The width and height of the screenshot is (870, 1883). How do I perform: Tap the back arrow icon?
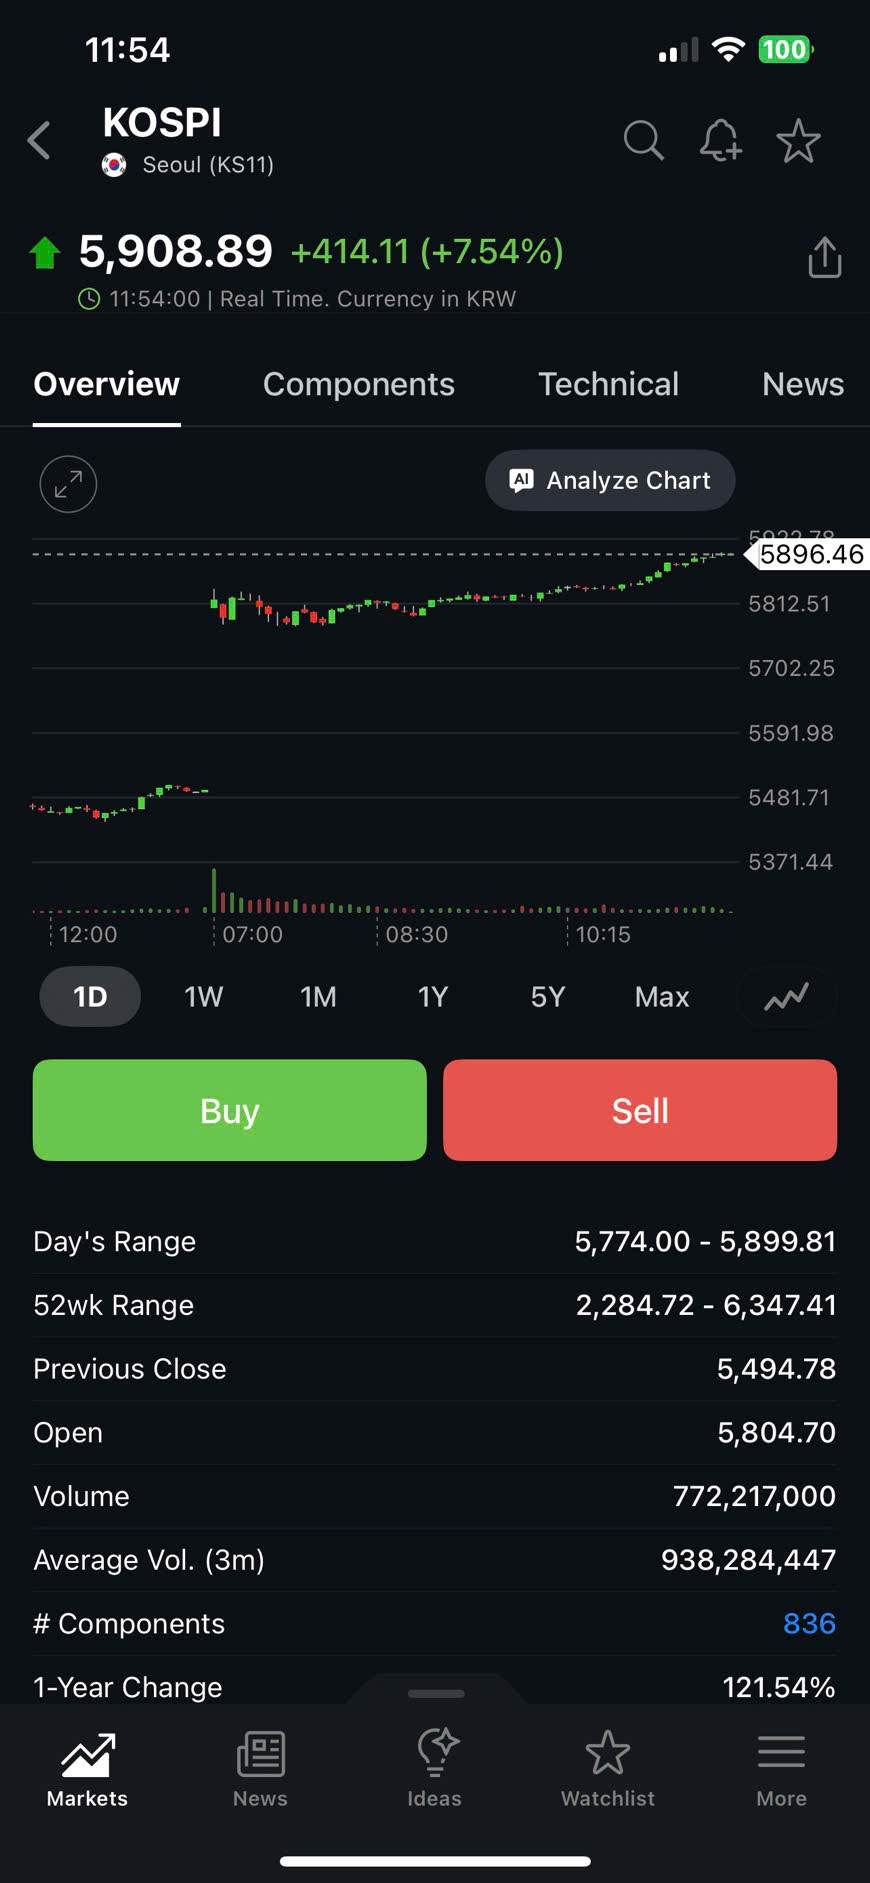click(x=40, y=141)
